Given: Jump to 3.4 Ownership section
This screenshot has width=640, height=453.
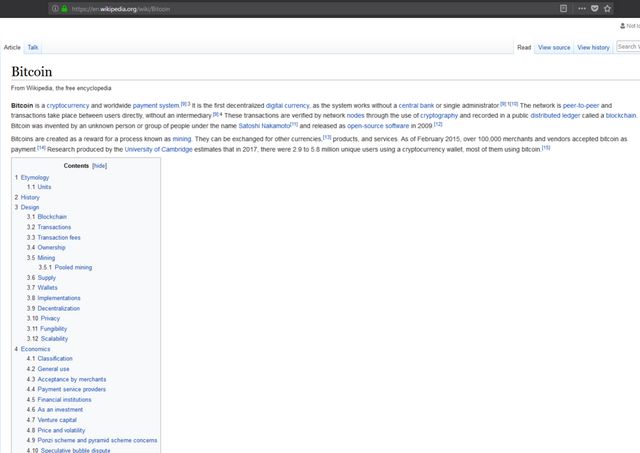Looking at the screenshot, I should tap(46, 247).
